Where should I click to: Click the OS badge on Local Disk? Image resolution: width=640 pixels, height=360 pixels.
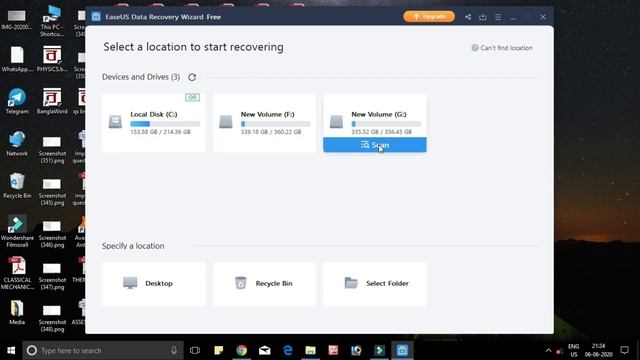coord(192,97)
